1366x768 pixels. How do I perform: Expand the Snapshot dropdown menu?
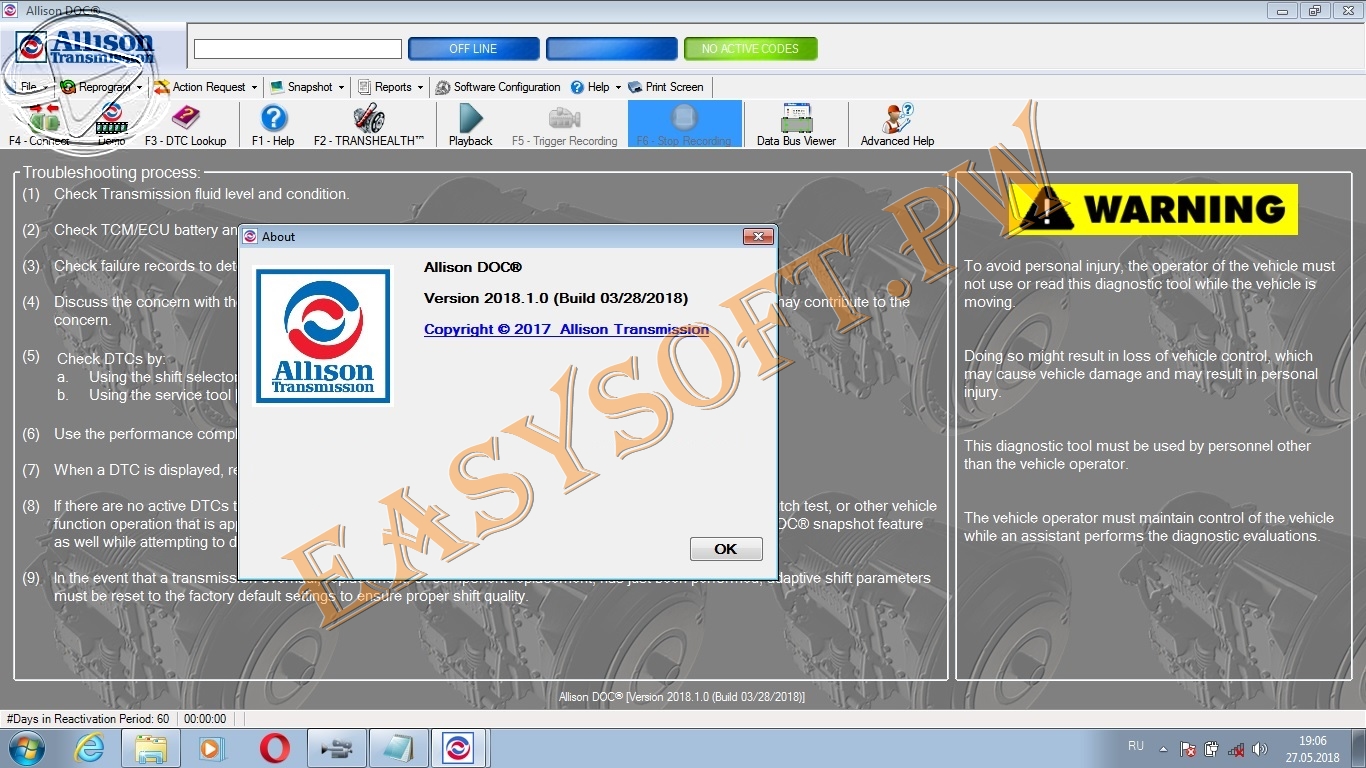[308, 87]
